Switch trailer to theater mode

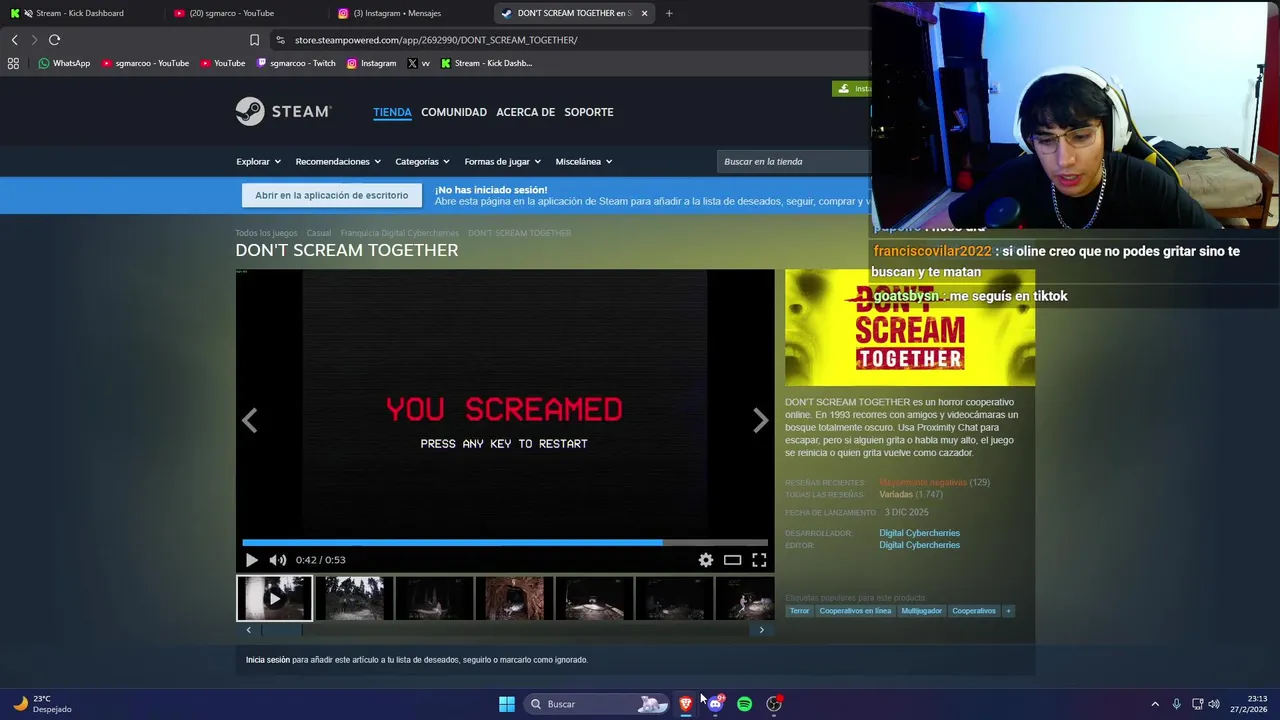(x=732, y=560)
